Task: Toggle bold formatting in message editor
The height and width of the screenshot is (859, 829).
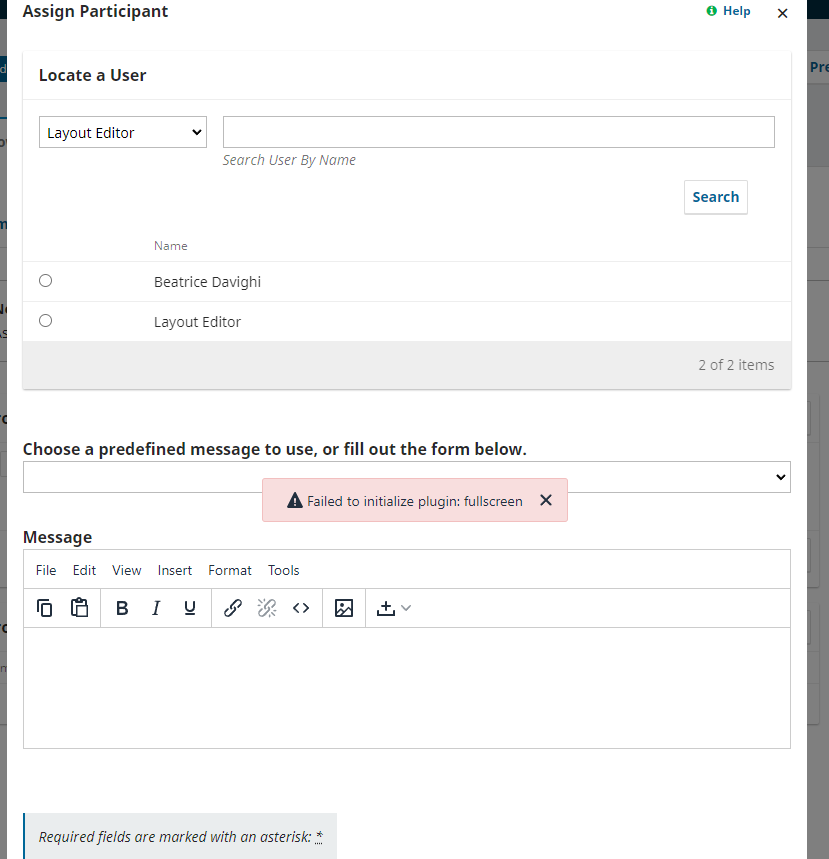Action: [x=122, y=608]
